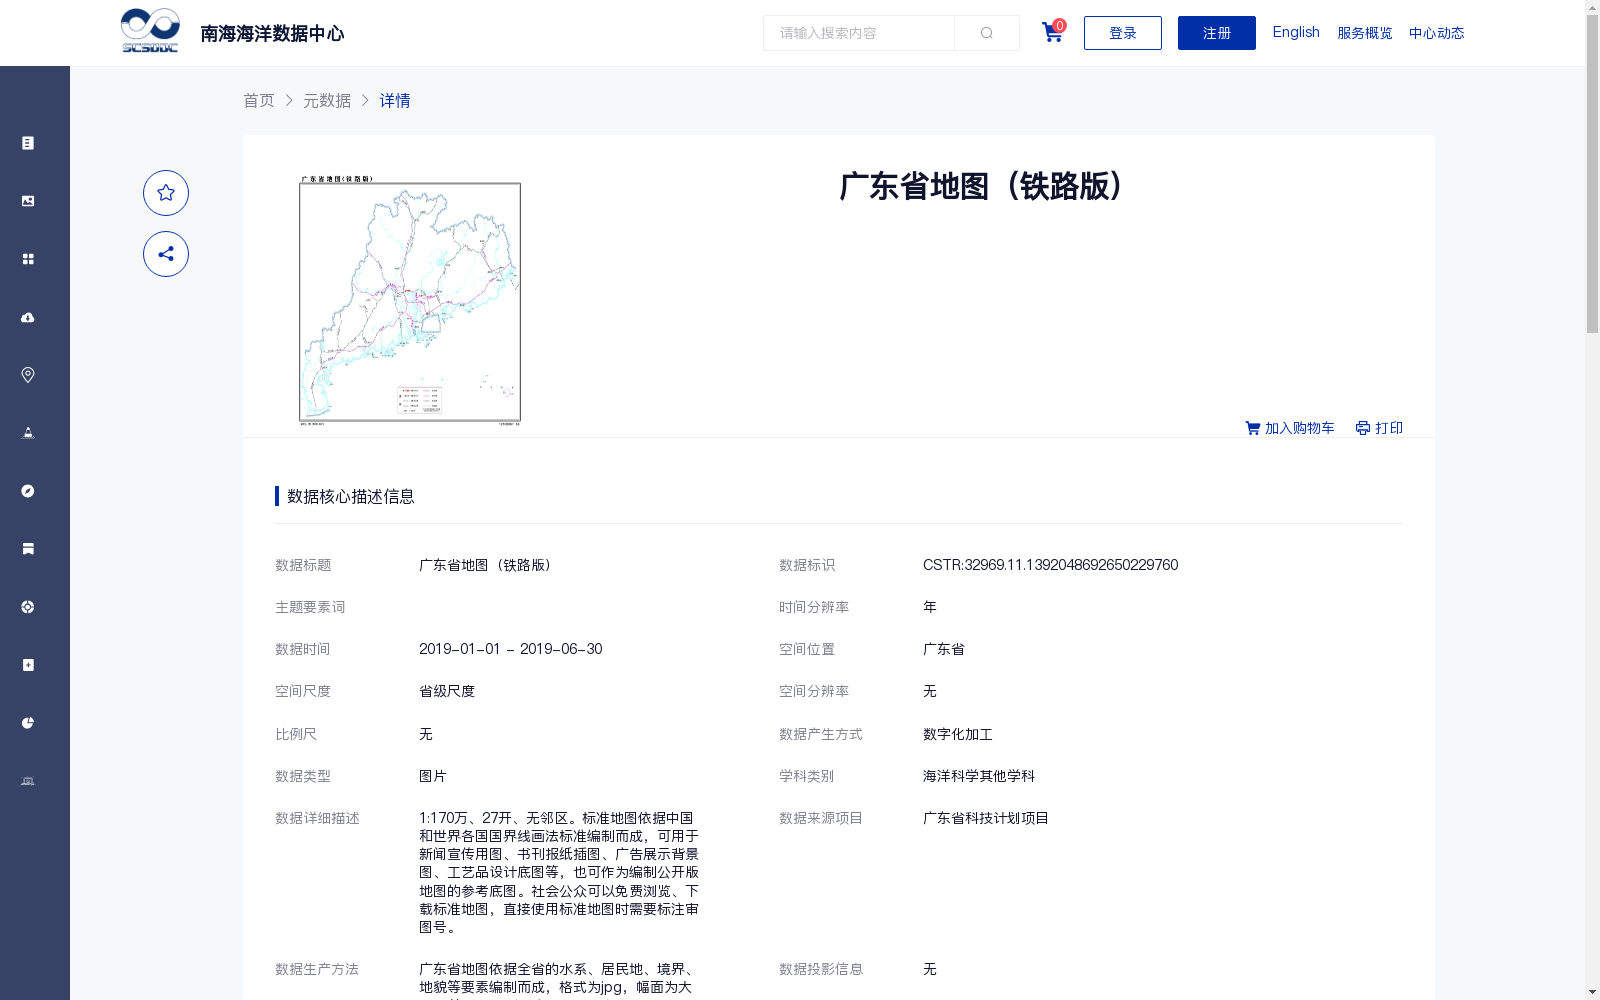Click the last sidebar icon below the pie chart

[28, 781]
